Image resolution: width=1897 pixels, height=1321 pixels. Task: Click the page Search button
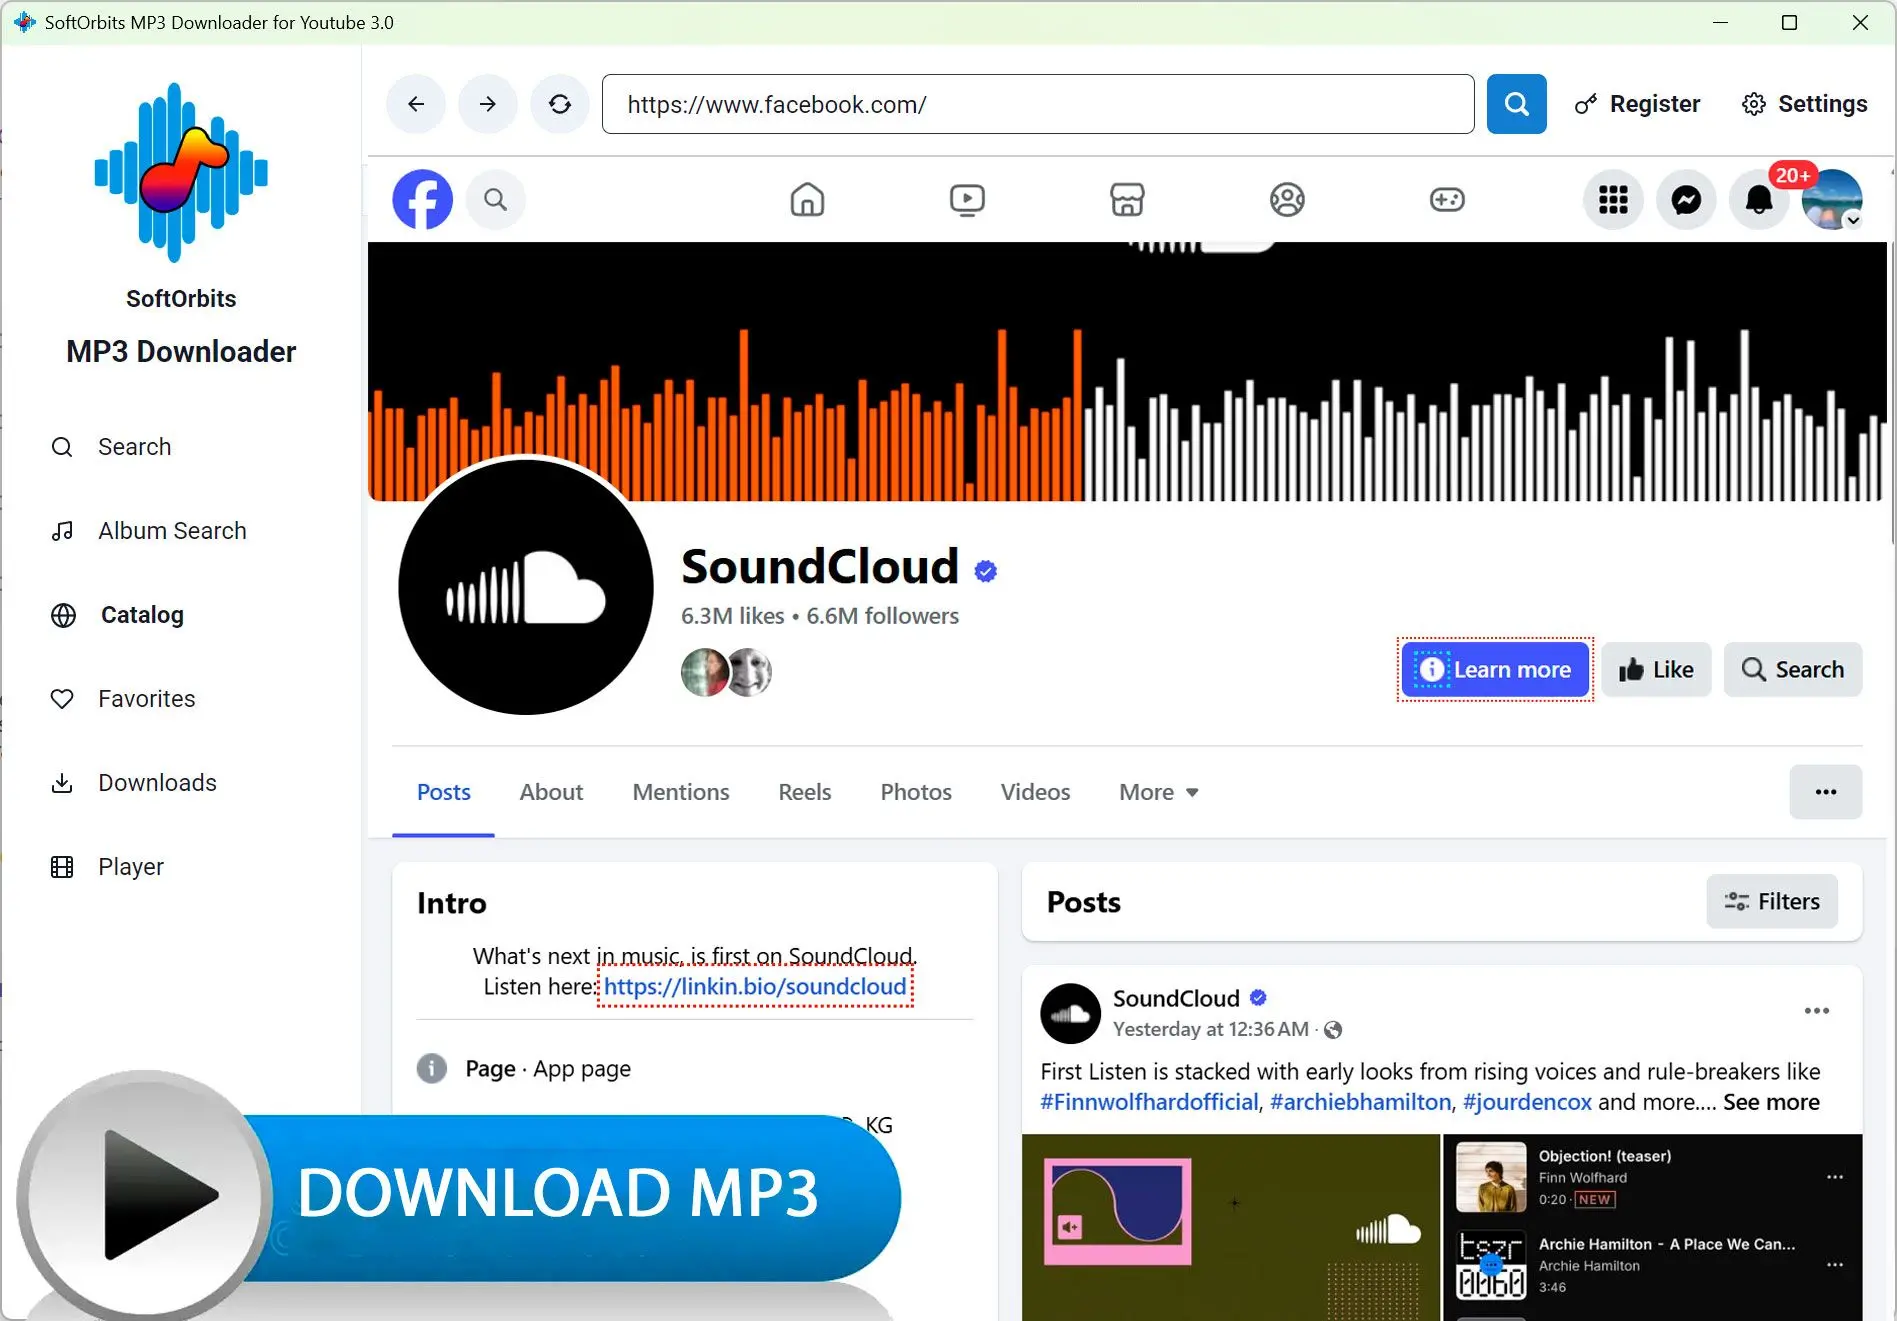coord(1792,669)
